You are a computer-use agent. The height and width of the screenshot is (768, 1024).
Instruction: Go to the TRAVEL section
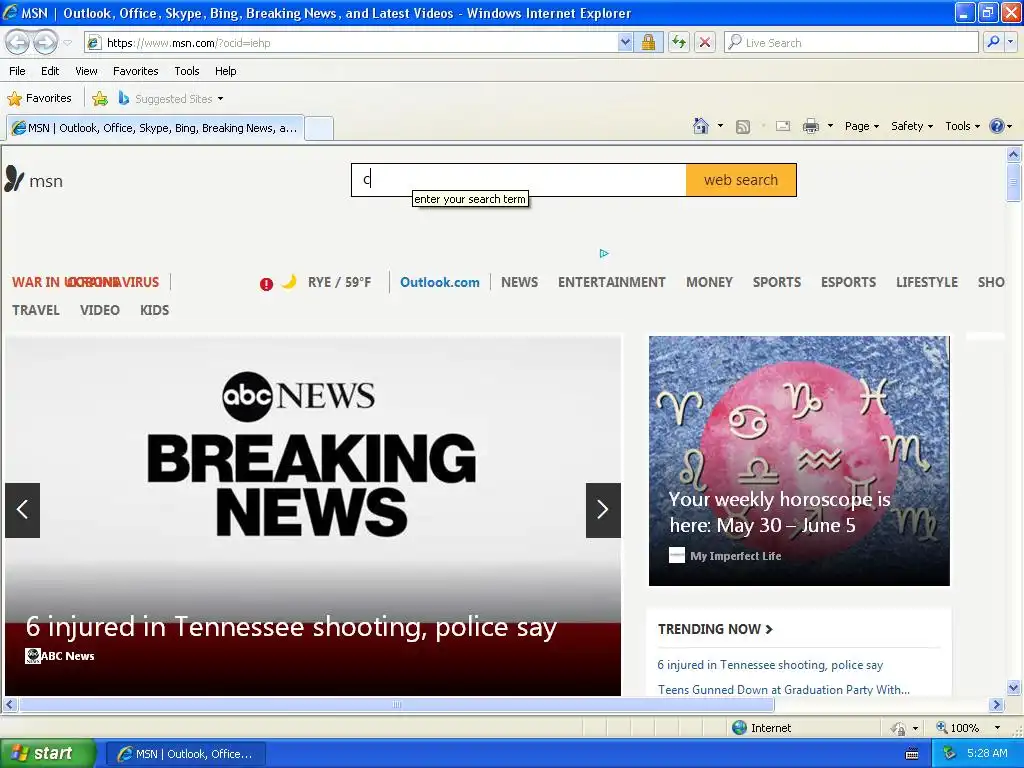point(36,310)
